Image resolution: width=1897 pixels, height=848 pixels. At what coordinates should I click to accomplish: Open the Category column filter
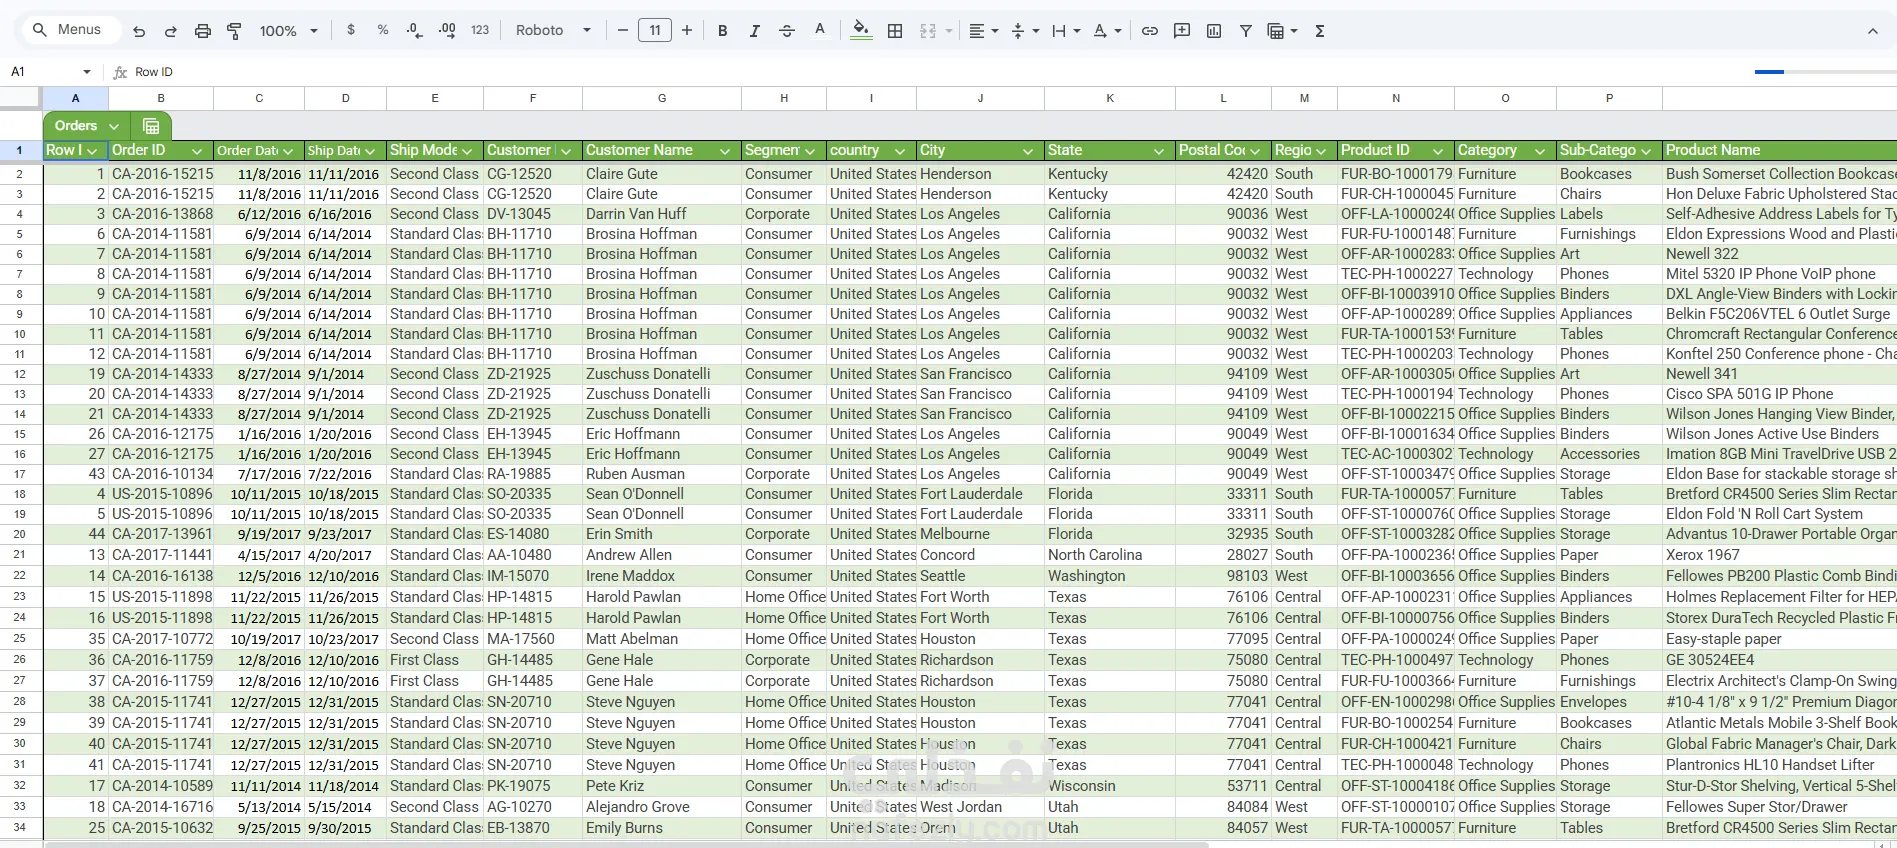[x=1540, y=151]
